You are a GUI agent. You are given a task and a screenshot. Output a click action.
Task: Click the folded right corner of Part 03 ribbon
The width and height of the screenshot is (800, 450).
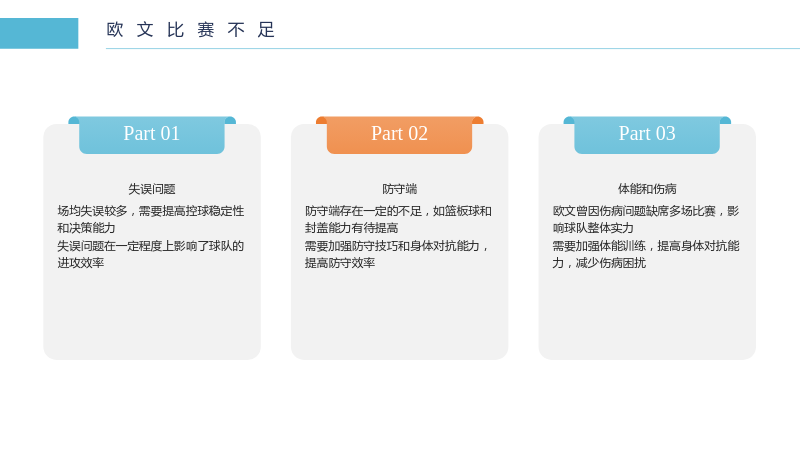click(x=725, y=120)
